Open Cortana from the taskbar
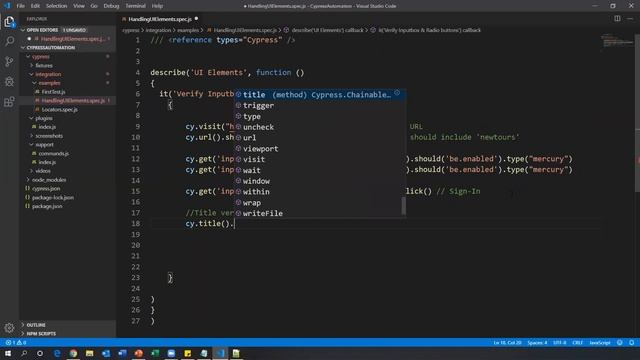The image size is (640, 360). click(40, 353)
